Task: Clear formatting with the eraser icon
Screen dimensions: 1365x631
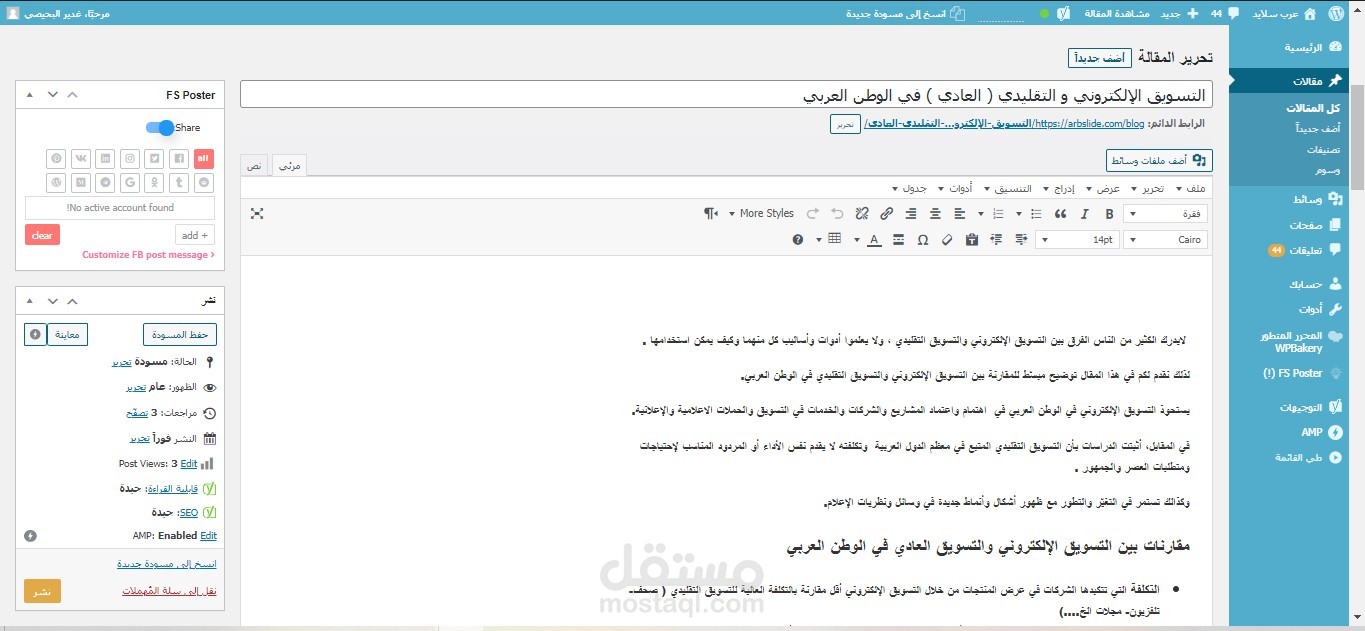Action: pos(947,240)
